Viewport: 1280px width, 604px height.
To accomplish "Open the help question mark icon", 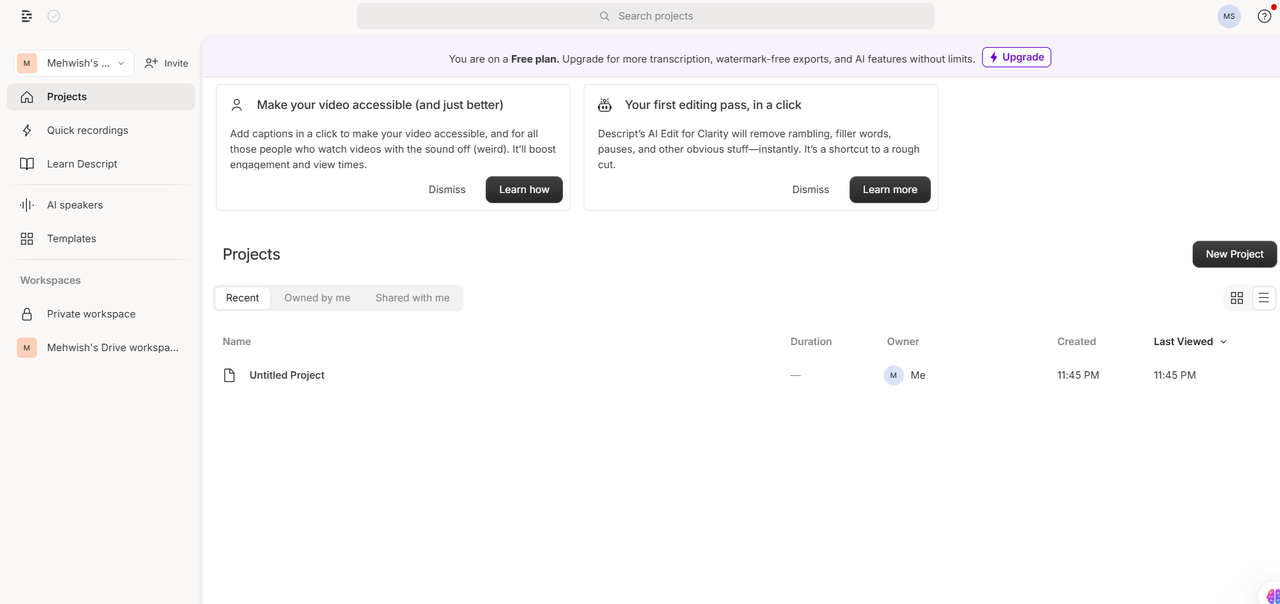I will (1264, 16).
